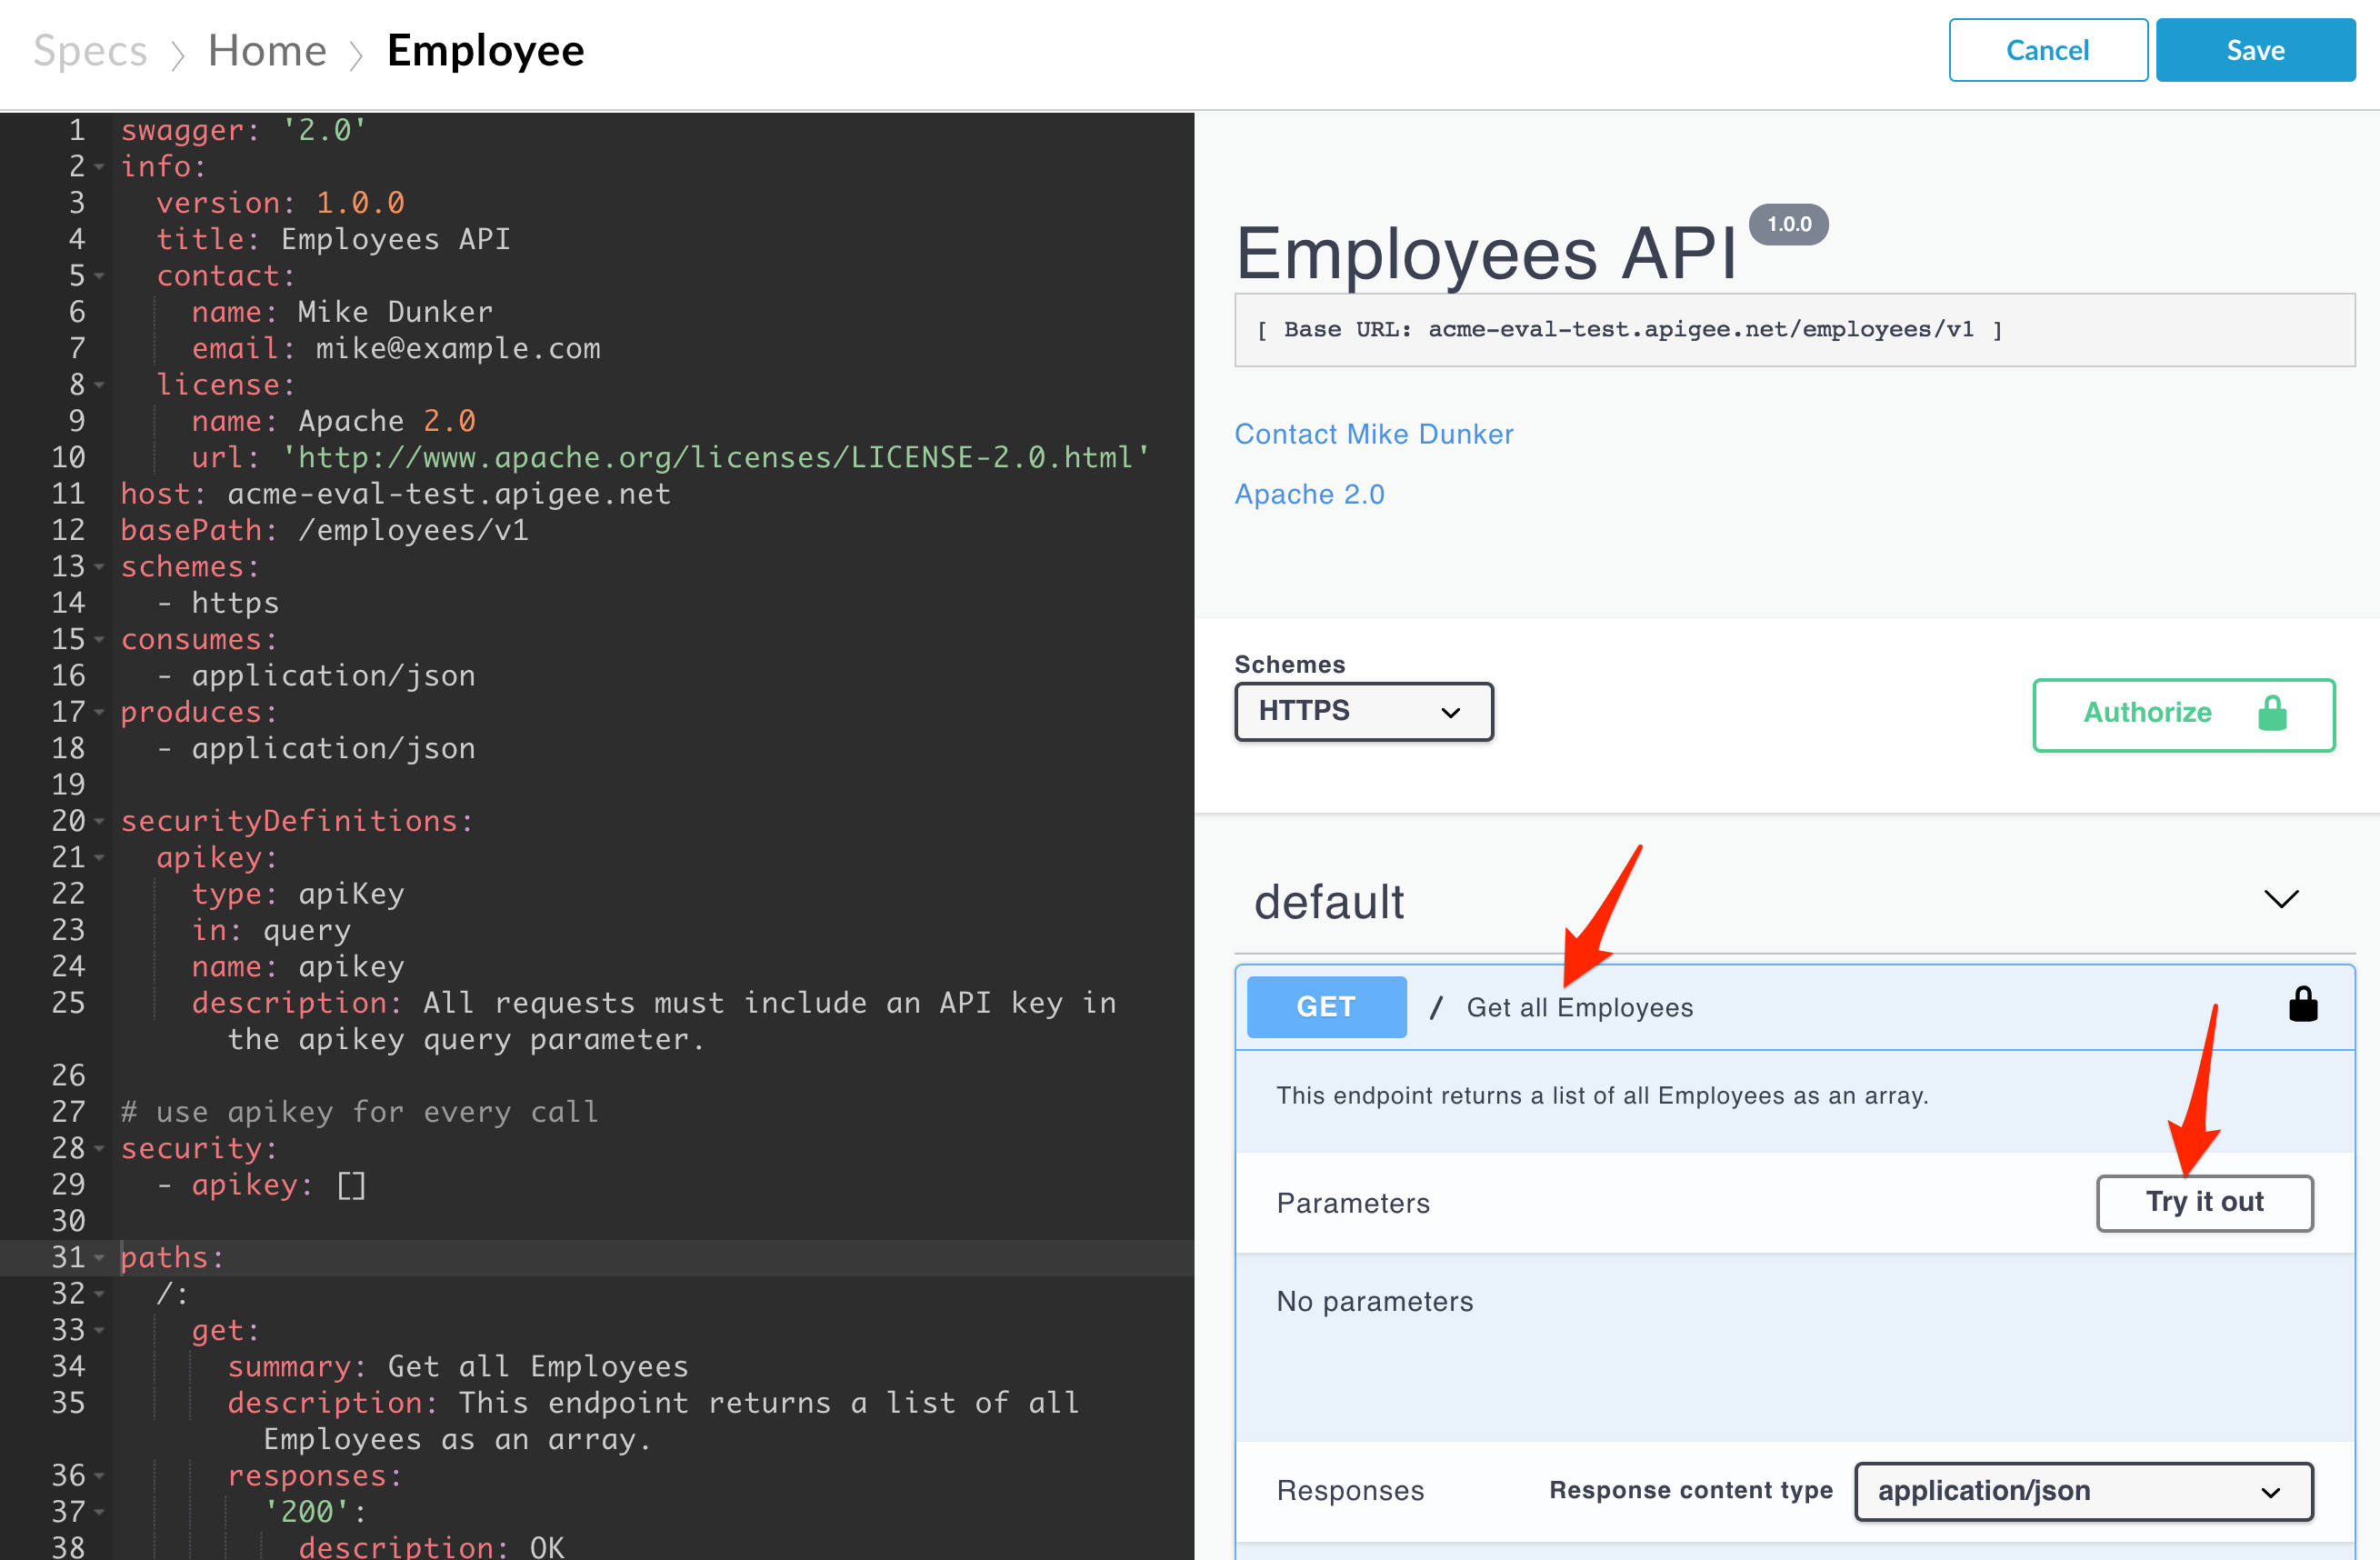The height and width of the screenshot is (1560, 2380).
Task: Click '- apikey: []' line in editor
Action: click(x=262, y=1185)
